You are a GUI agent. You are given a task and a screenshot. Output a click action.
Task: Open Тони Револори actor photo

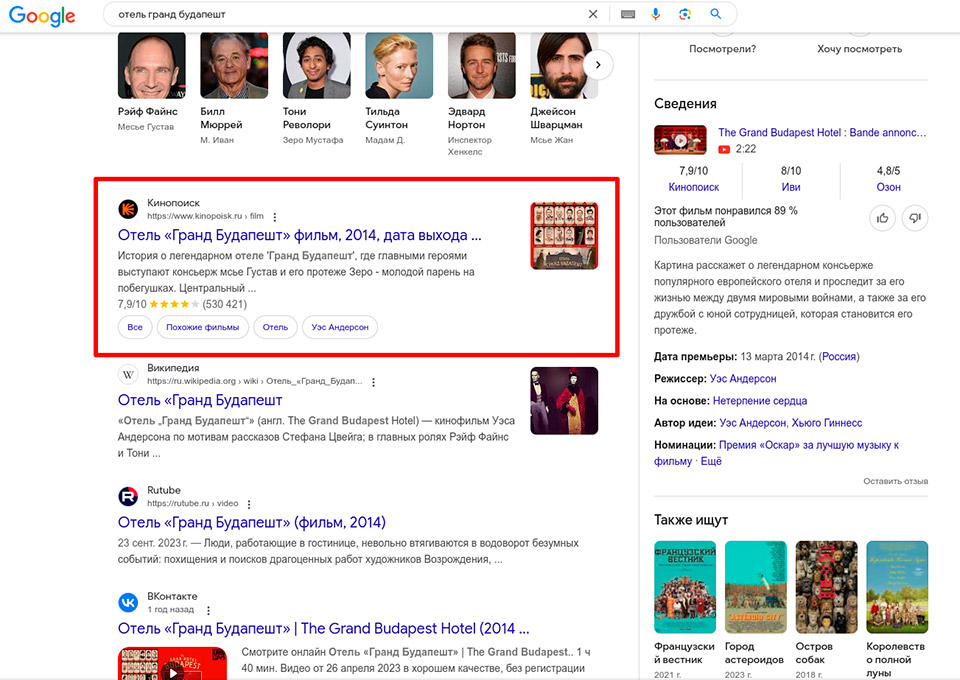317,65
